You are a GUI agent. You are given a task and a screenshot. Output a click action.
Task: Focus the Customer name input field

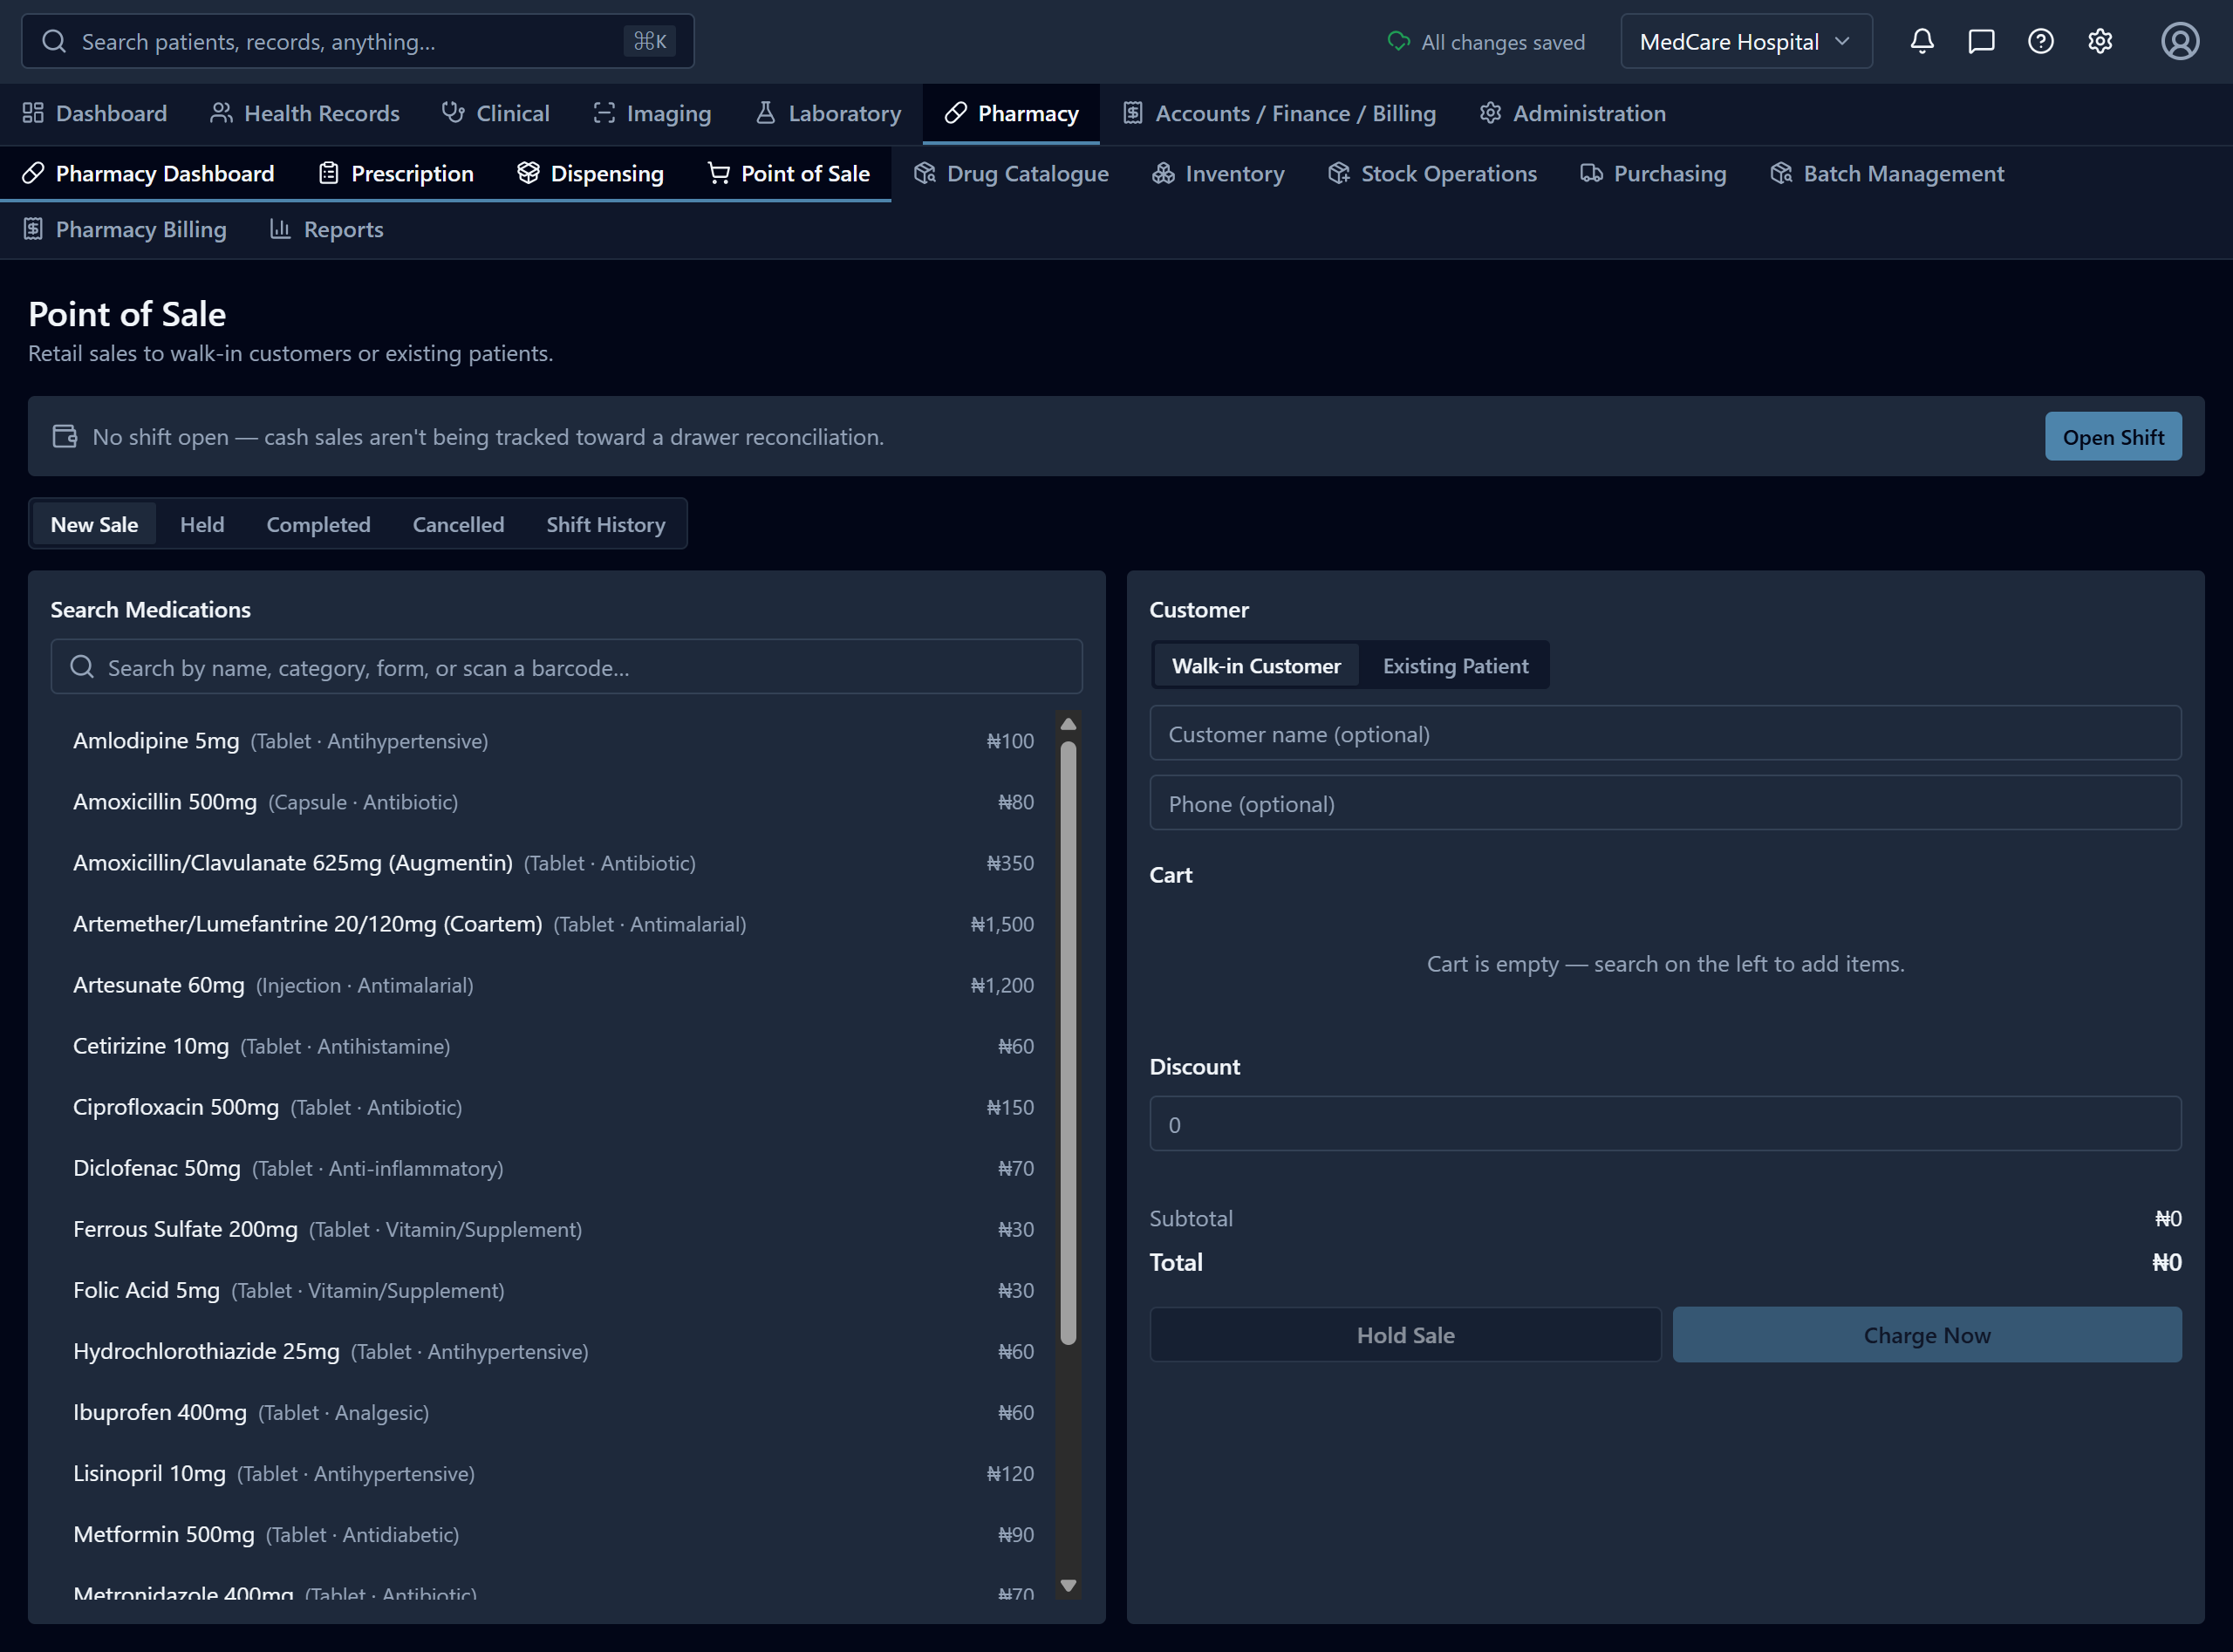1665,733
